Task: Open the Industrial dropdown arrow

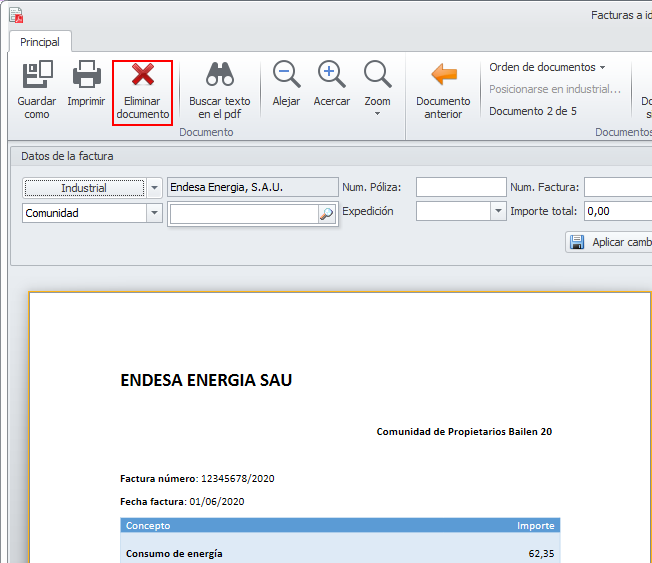Action: [155, 188]
